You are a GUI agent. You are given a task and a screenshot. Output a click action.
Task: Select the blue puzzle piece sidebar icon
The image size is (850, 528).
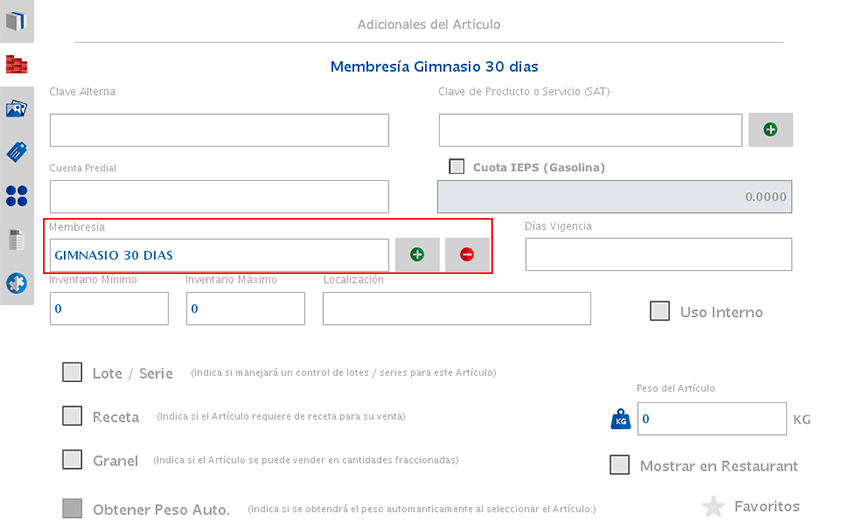16,283
